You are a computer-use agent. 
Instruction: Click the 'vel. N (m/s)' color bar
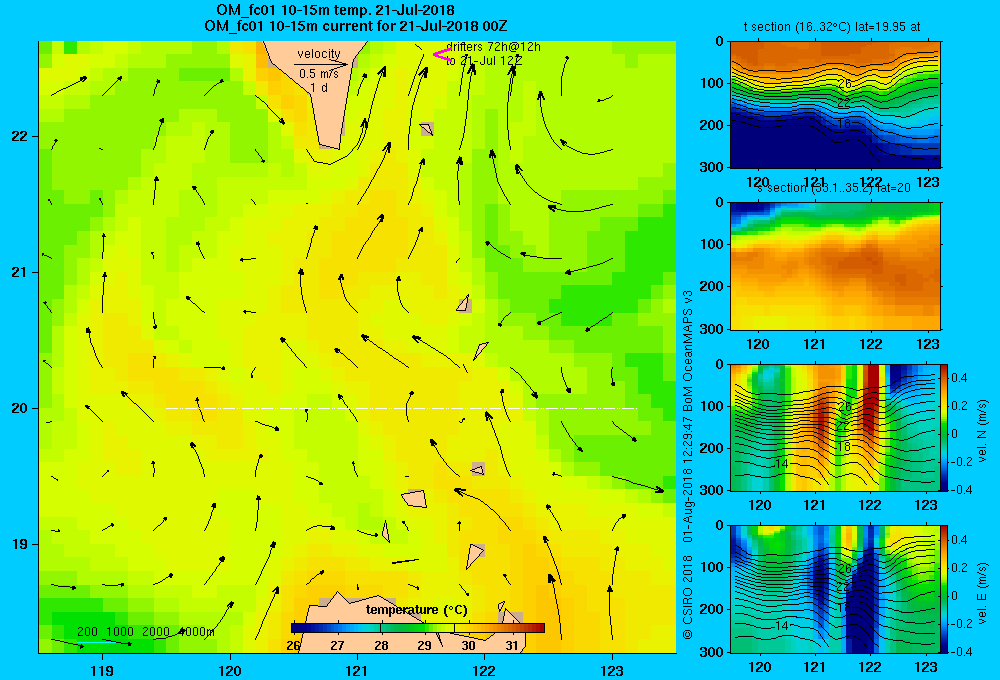(x=945, y=427)
